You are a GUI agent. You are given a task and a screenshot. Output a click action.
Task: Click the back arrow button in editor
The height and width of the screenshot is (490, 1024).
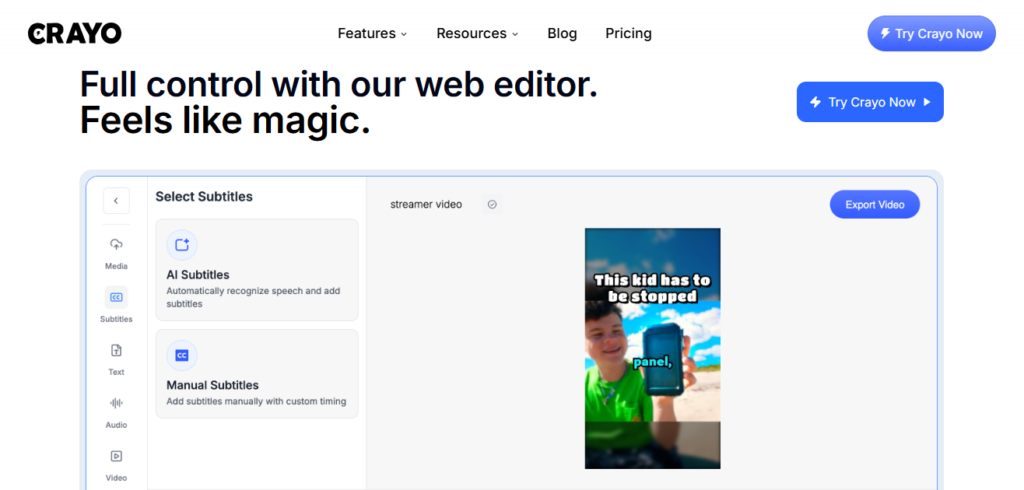tap(116, 201)
